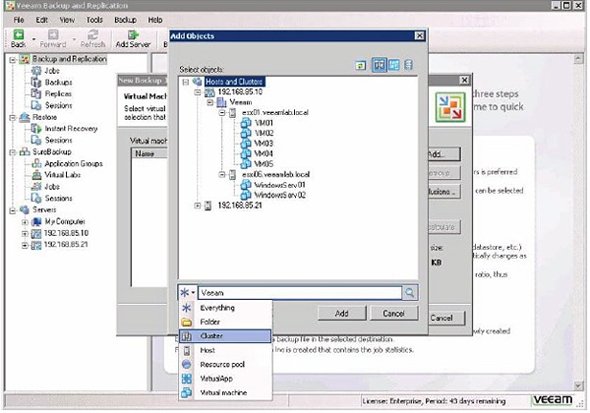The height and width of the screenshot is (413, 590).
Task: Click the refresh icon in Add Objects dialog
Action: pos(360,66)
